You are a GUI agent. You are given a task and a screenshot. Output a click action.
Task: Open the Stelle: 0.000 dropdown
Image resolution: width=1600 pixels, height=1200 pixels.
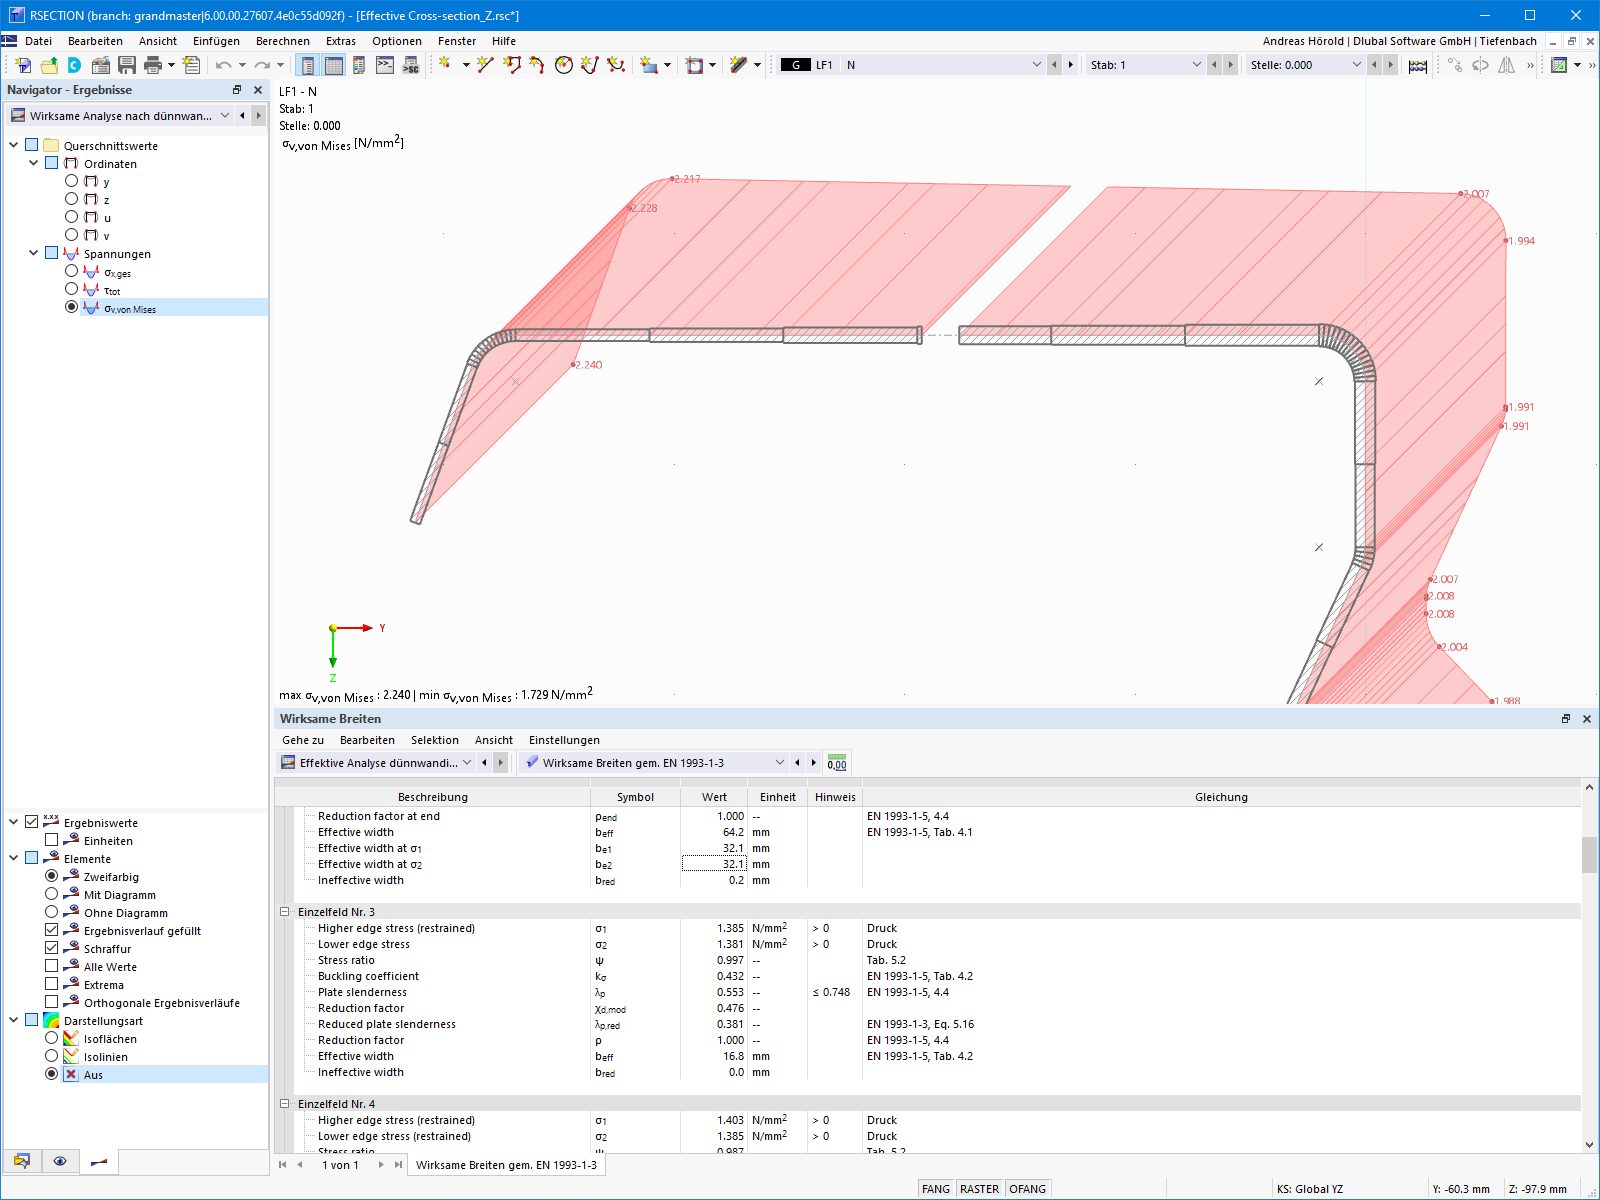[x=1356, y=65]
